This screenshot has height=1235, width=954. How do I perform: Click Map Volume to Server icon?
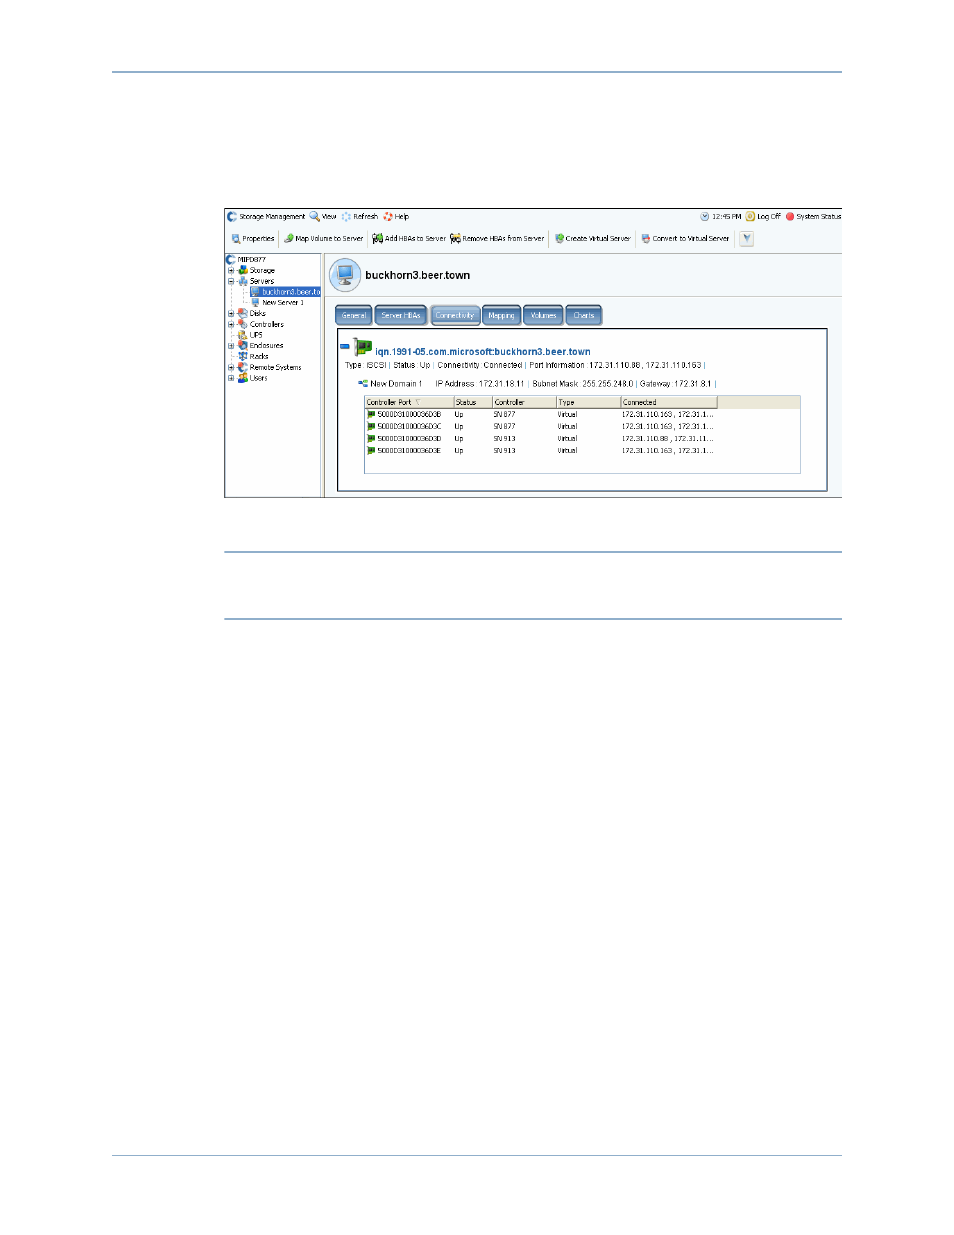289,239
